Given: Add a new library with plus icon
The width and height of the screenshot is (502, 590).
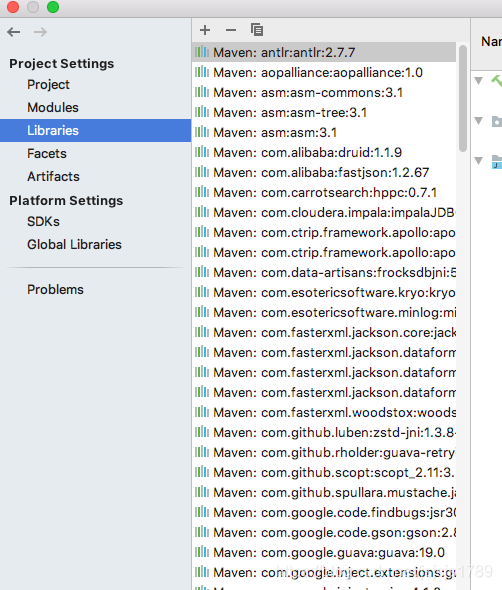Looking at the screenshot, I should pos(205,30).
